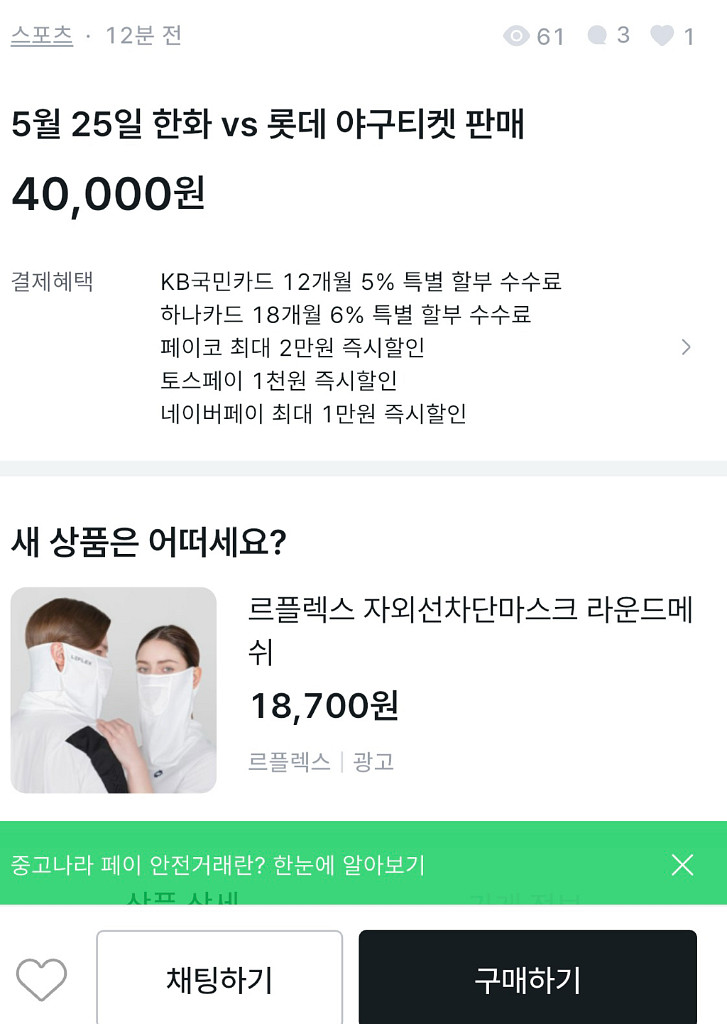Viewport: 727px width, 1024px height.
Task: Tap the gray heart likes icon at top
Action: click(662, 36)
